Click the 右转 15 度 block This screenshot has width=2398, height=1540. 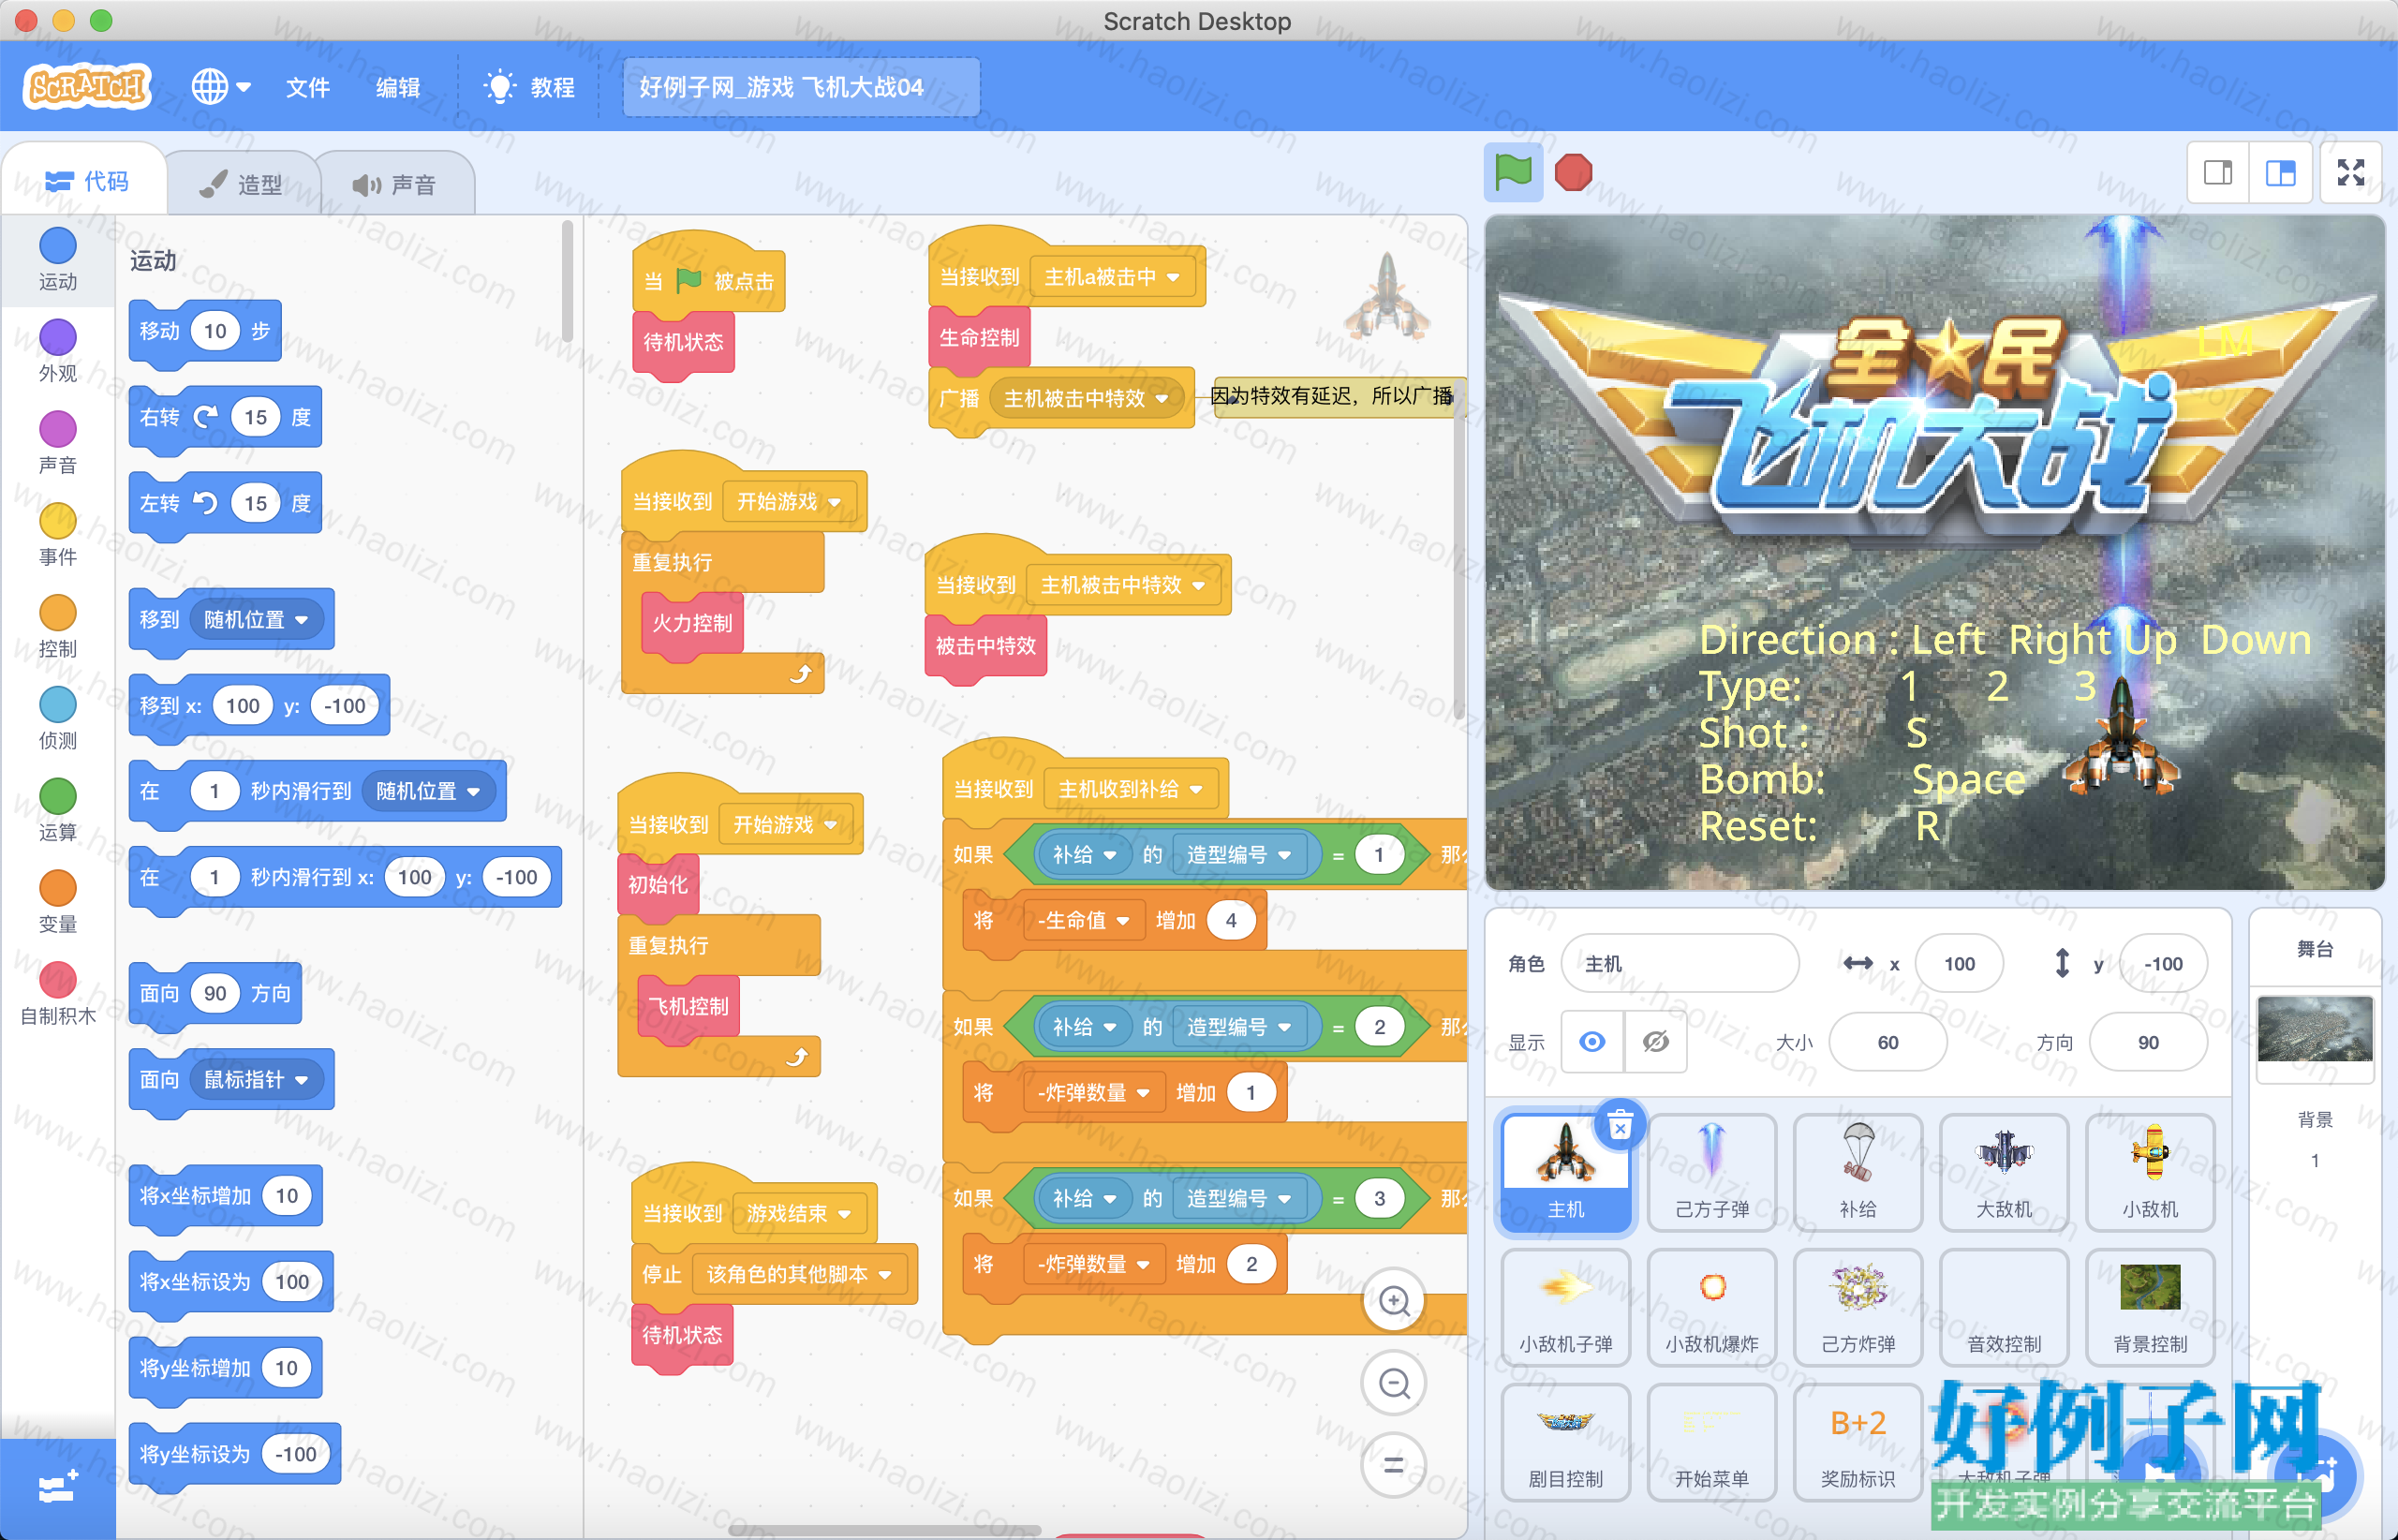coord(225,417)
